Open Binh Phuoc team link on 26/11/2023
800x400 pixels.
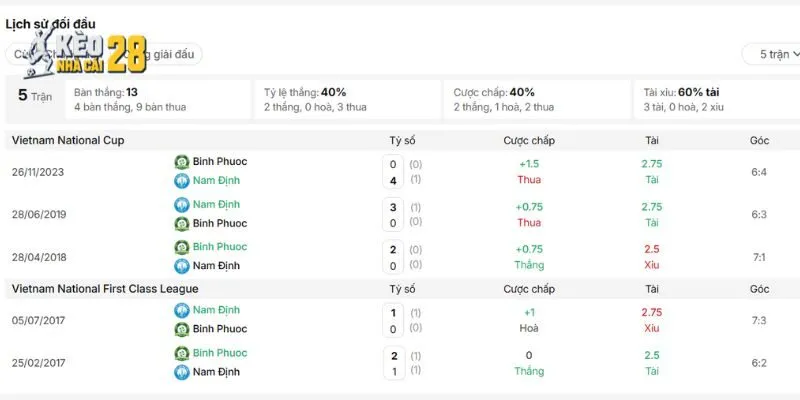click(x=220, y=162)
